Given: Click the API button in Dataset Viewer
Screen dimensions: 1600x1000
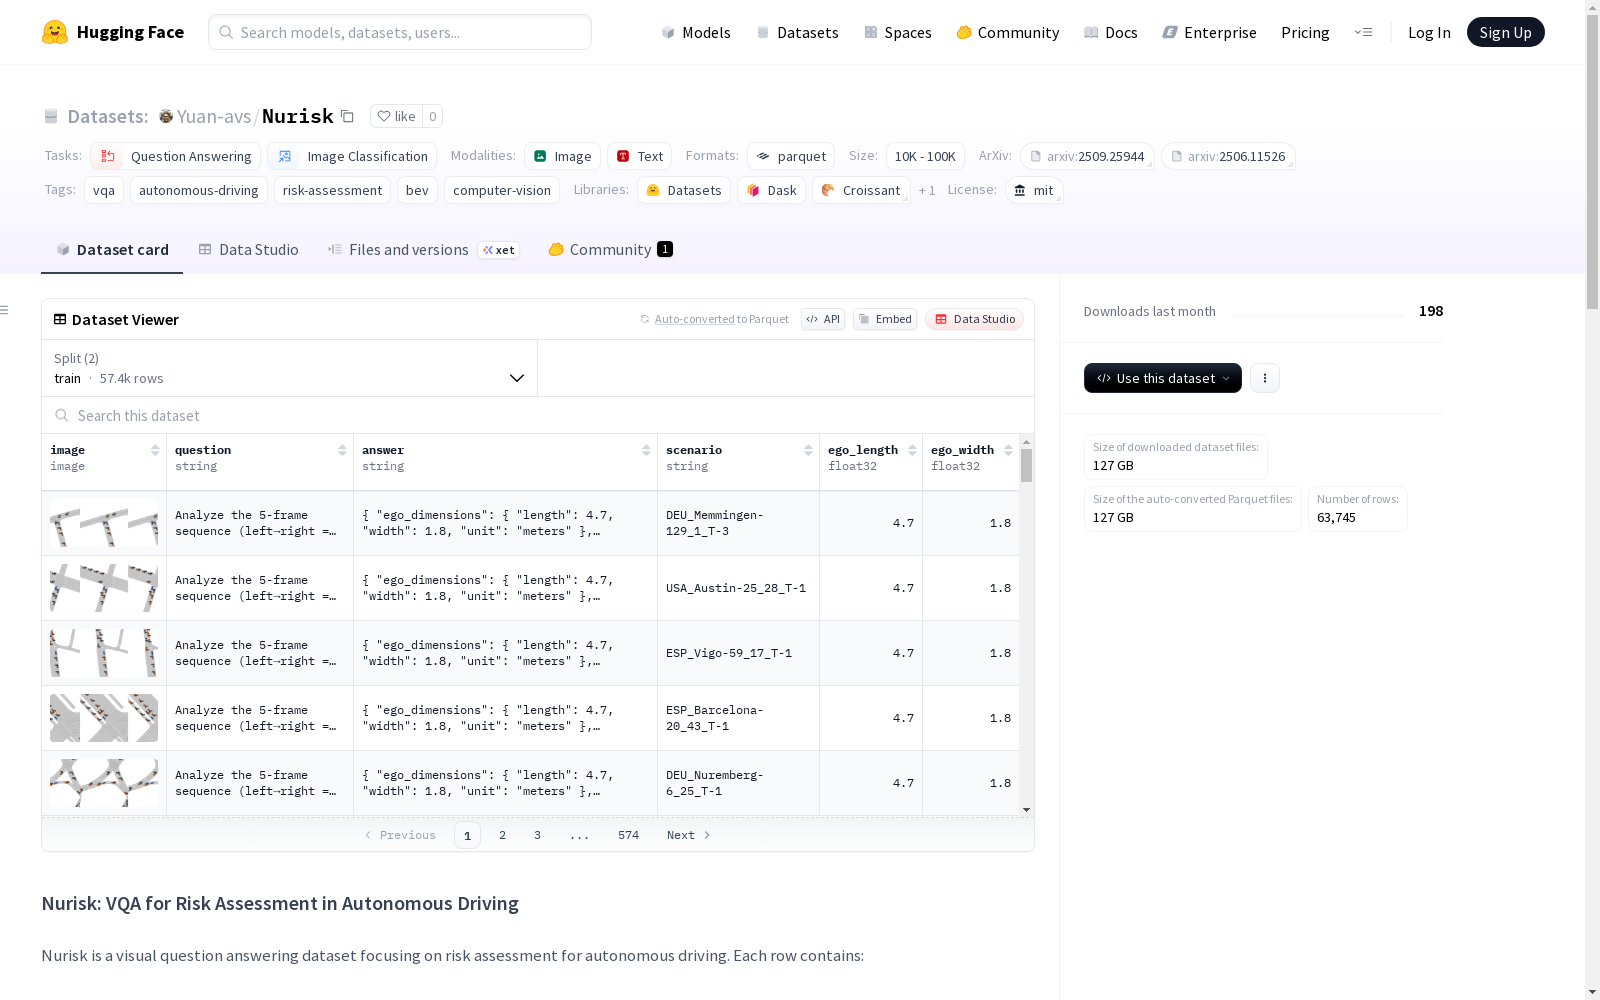Looking at the screenshot, I should tap(823, 319).
